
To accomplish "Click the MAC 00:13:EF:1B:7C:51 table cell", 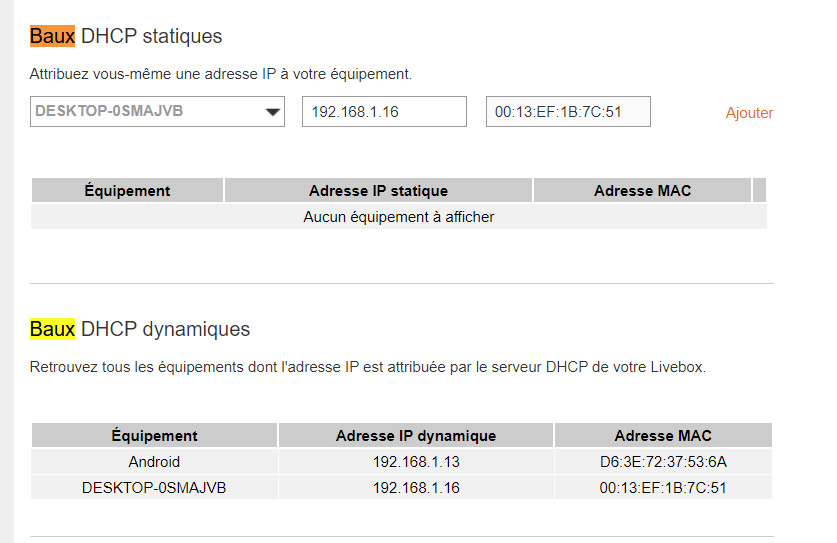I will [x=663, y=487].
